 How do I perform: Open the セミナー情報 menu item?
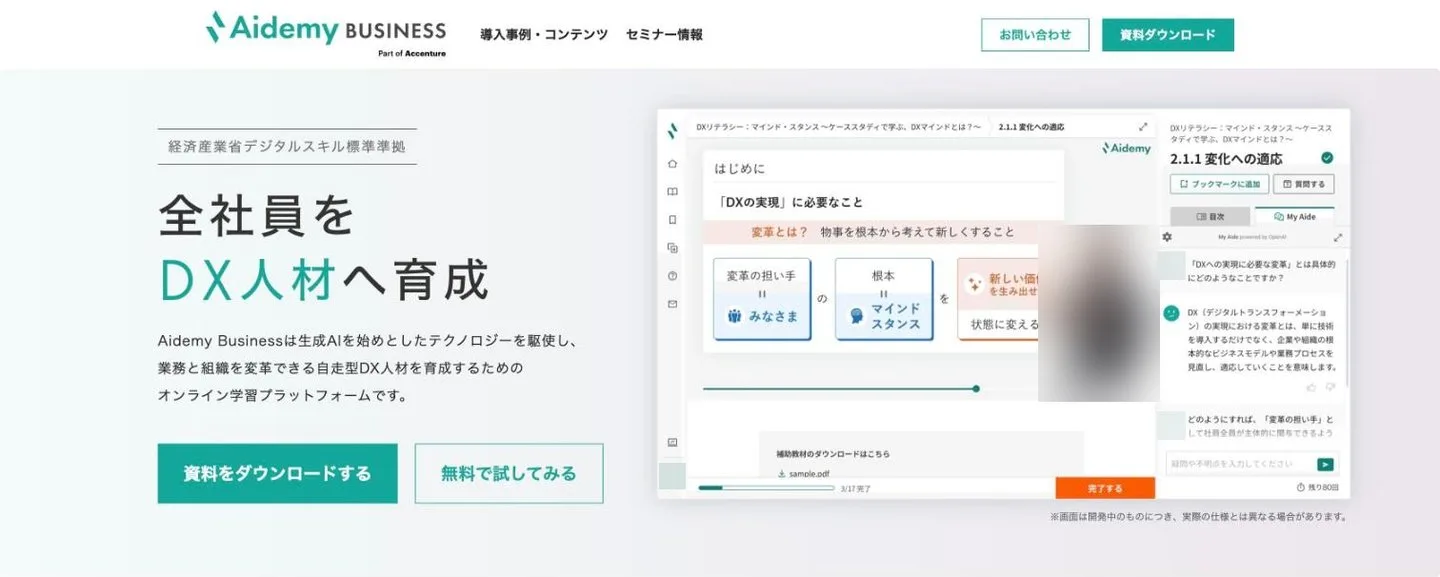point(664,35)
